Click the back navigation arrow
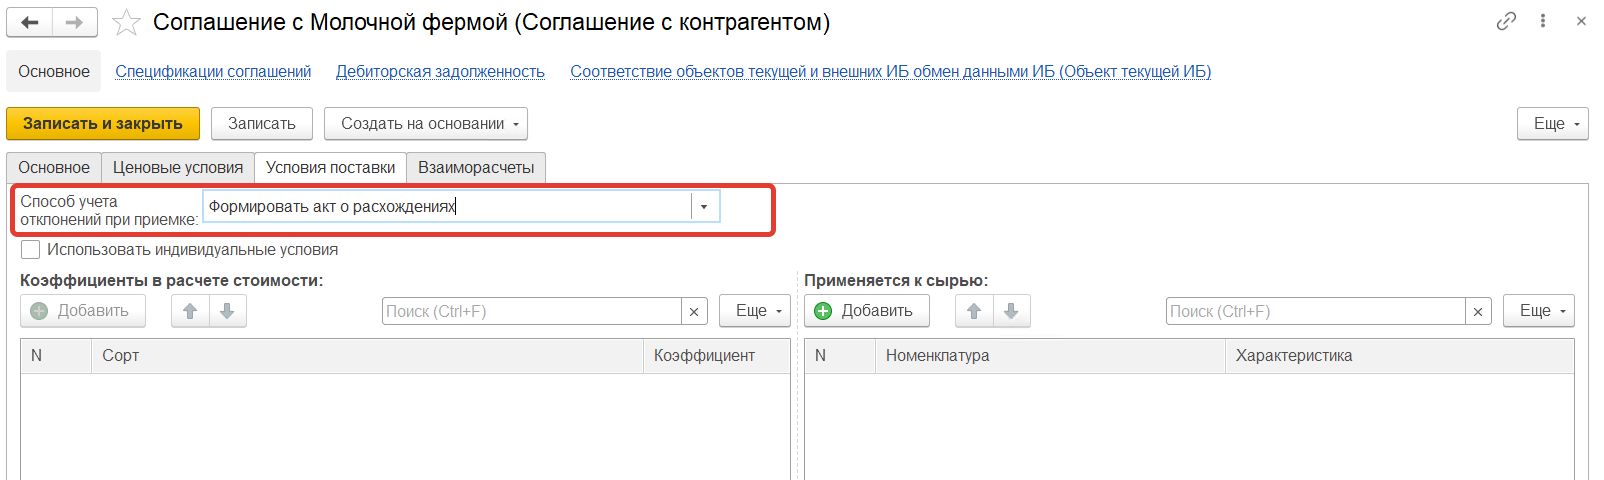 pos(30,22)
